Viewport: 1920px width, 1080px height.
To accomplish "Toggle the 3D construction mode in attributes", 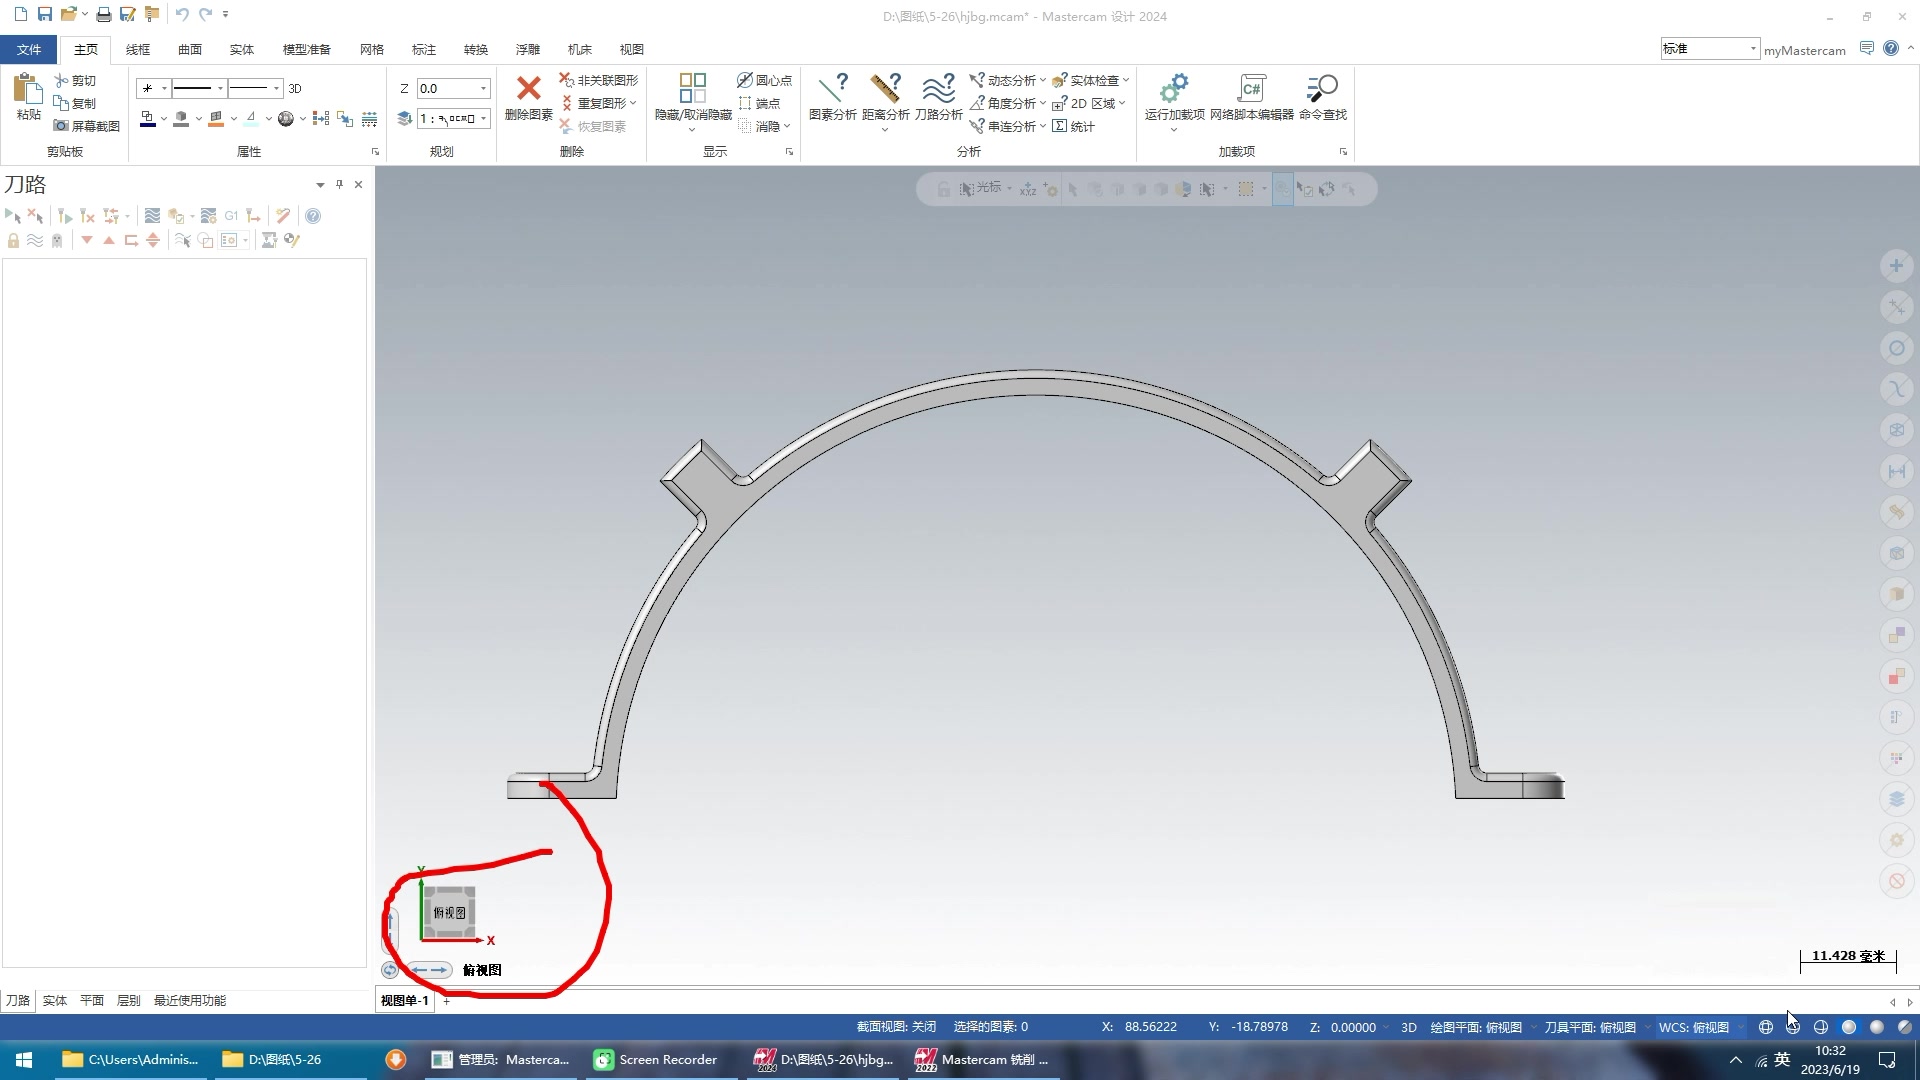I will (x=295, y=89).
